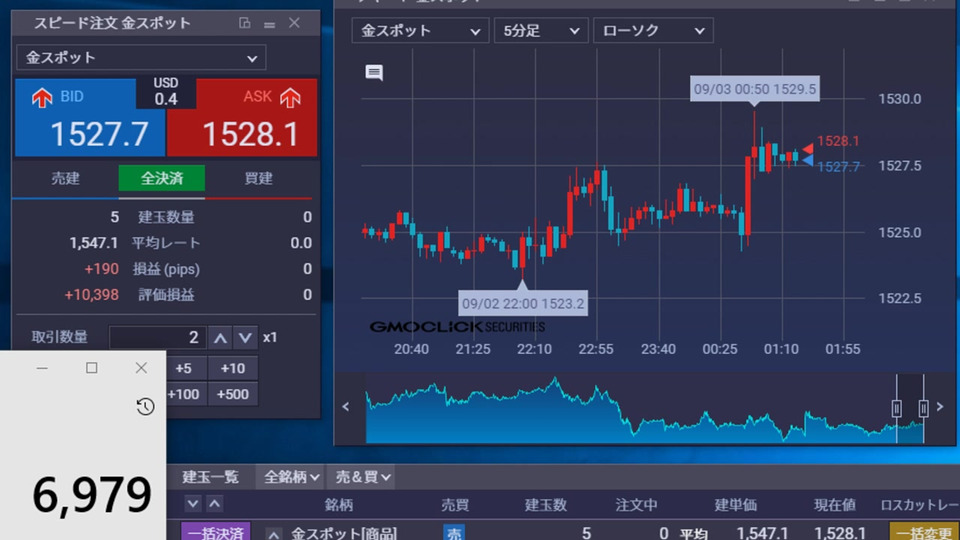The width and height of the screenshot is (960, 540).
Task: Click the +190 pips profit value
Action: (101, 269)
